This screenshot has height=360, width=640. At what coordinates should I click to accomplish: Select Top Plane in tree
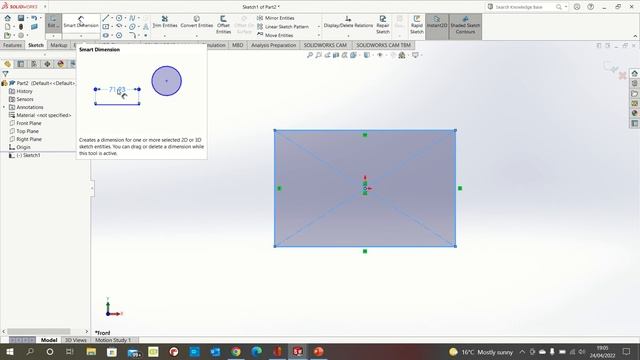pos(24,131)
